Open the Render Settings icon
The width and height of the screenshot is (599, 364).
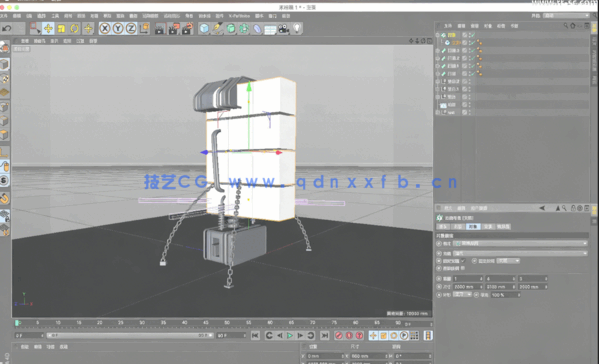[x=187, y=29]
